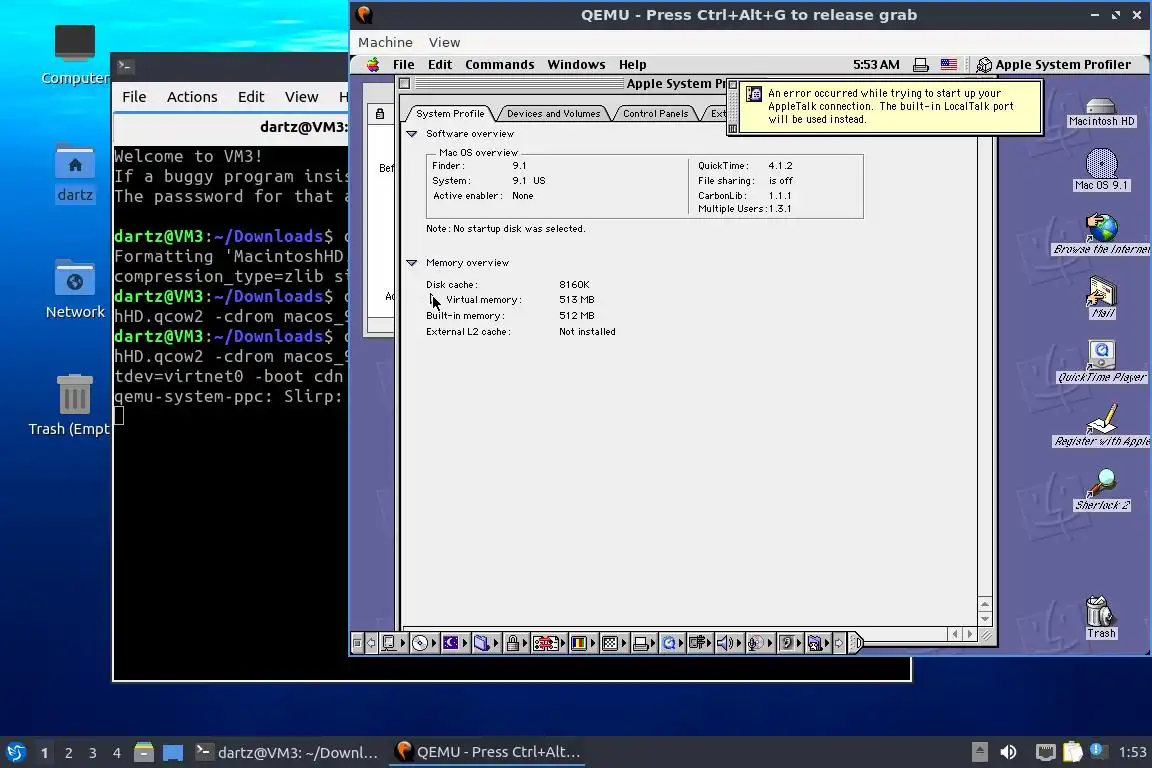Click the Control Strip close box
Screen dimensions: 1152x768
pyautogui.click(x=357, y=644)
